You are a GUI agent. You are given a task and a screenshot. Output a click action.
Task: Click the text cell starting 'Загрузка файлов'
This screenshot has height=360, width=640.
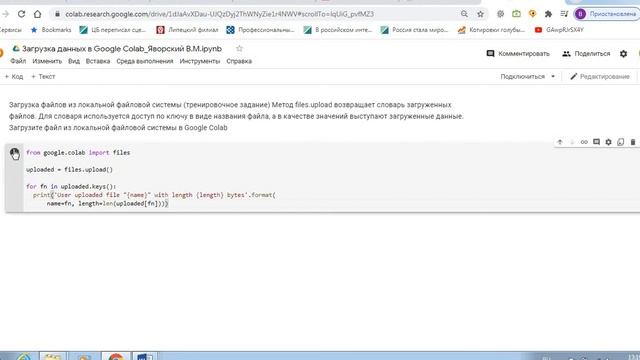(x=236, y=116)
